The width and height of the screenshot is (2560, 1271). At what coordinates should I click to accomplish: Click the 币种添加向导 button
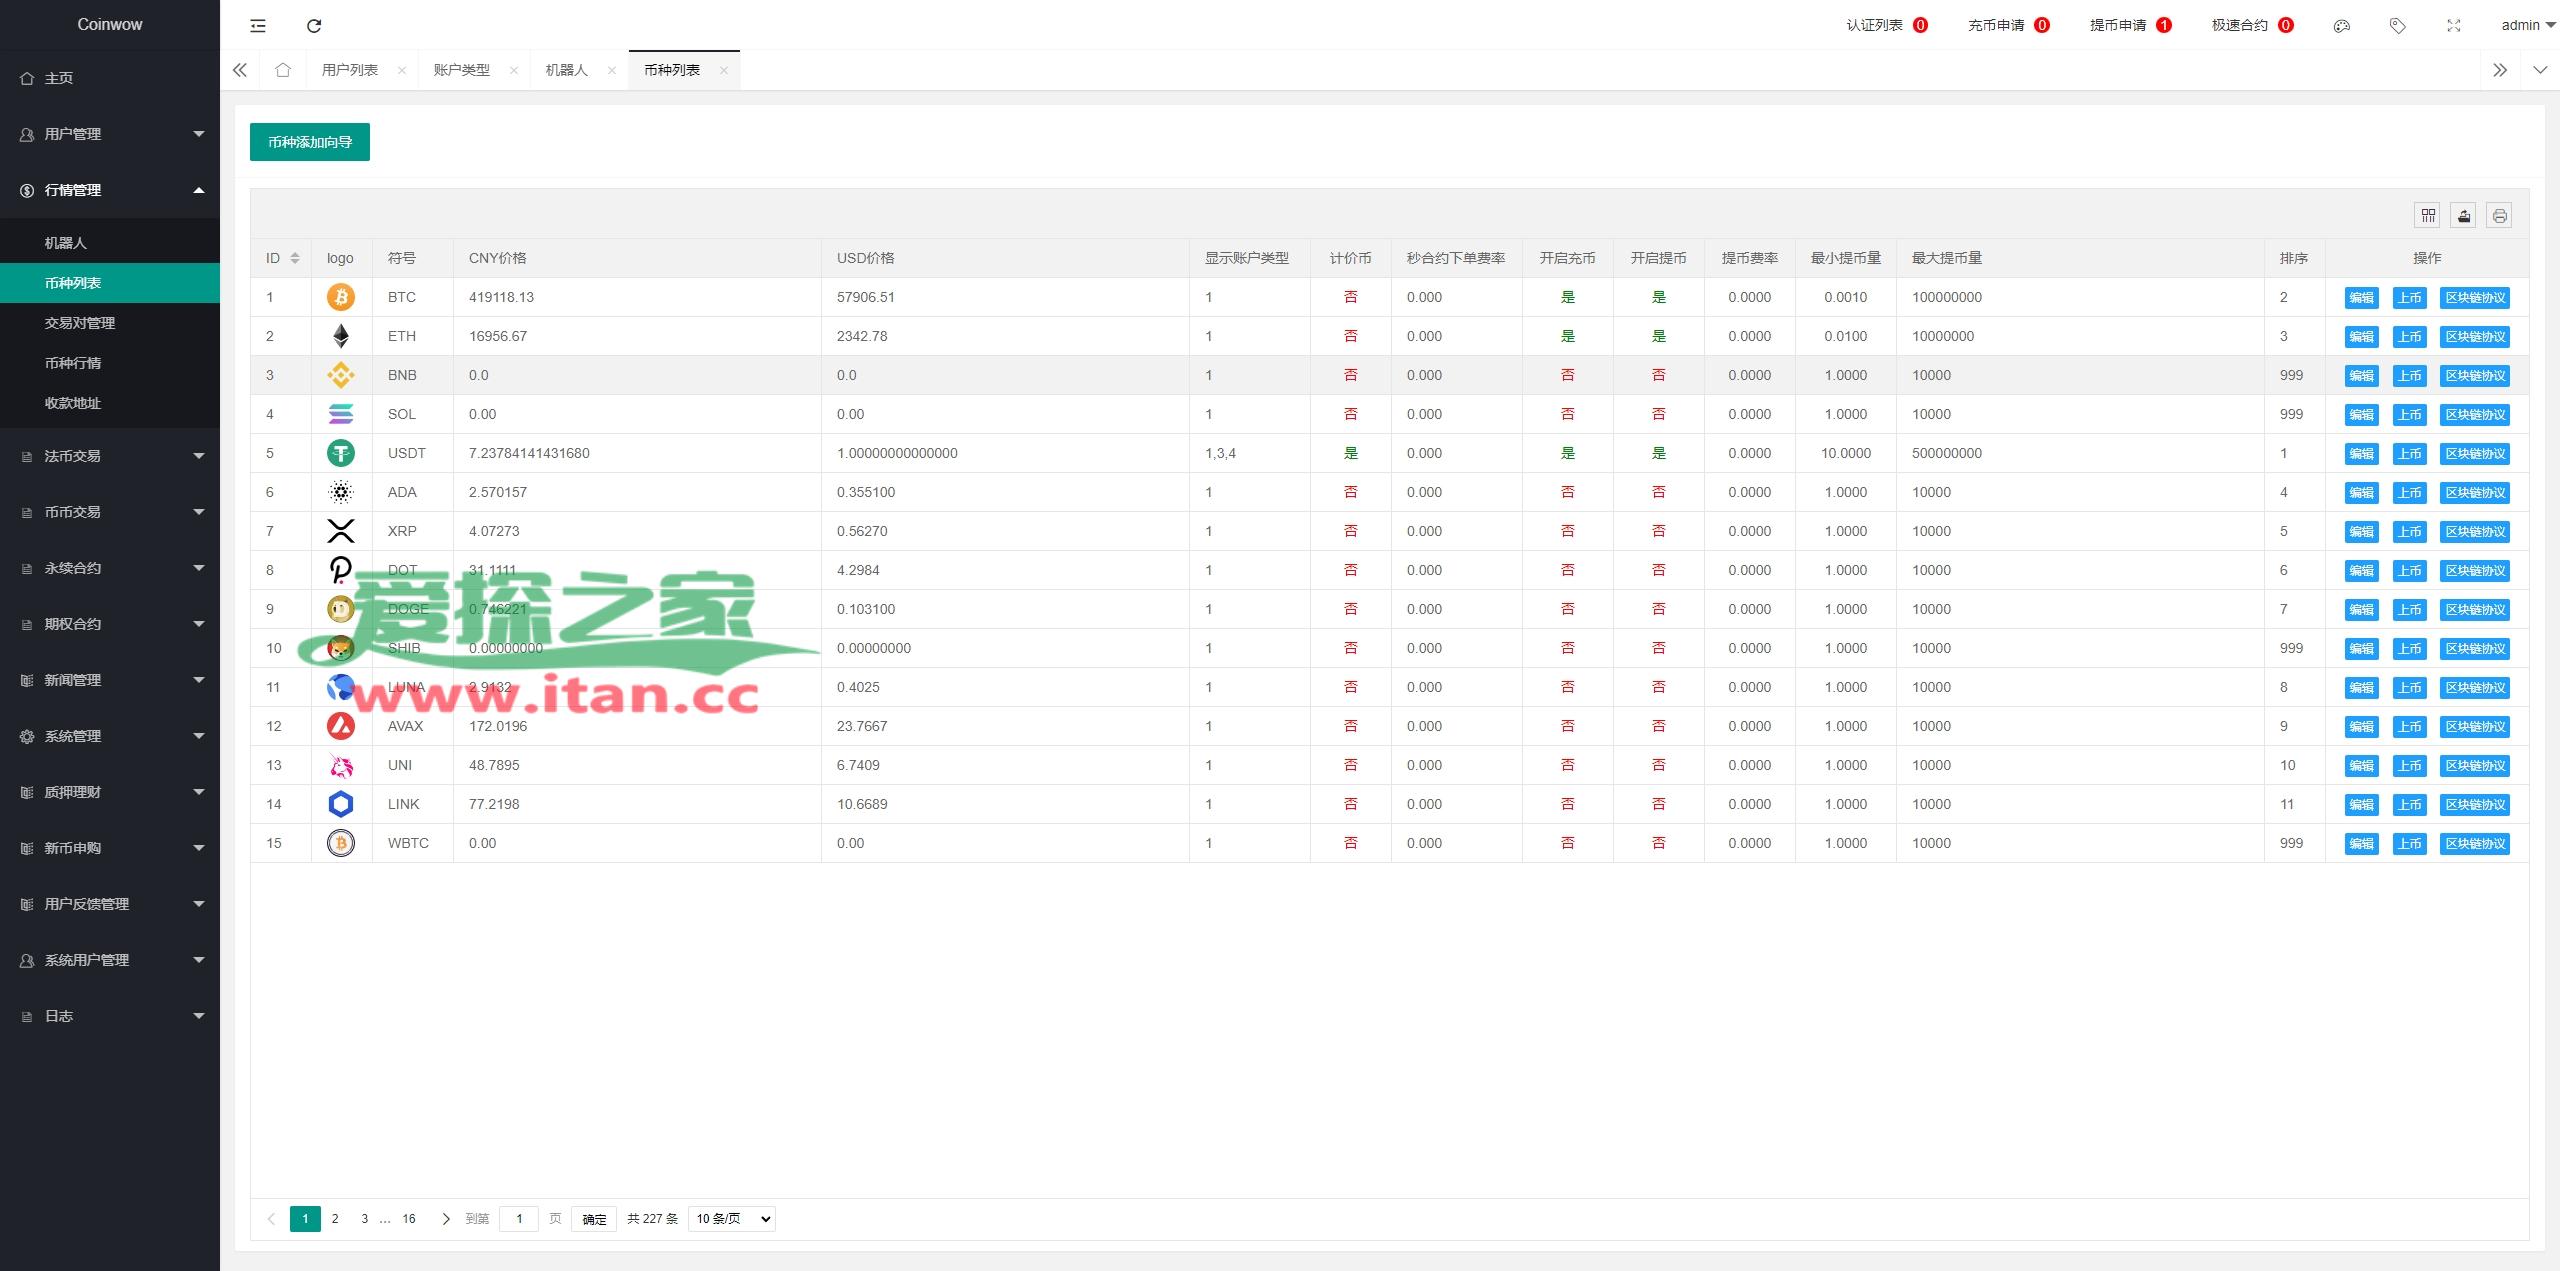point(310,142)
